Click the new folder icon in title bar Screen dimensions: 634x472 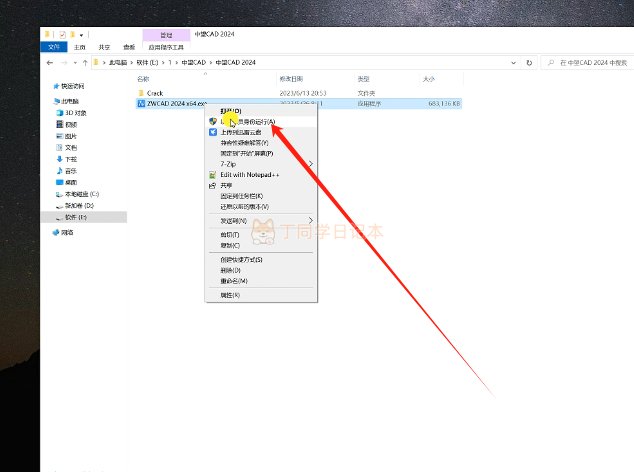[x=73, y=35]
